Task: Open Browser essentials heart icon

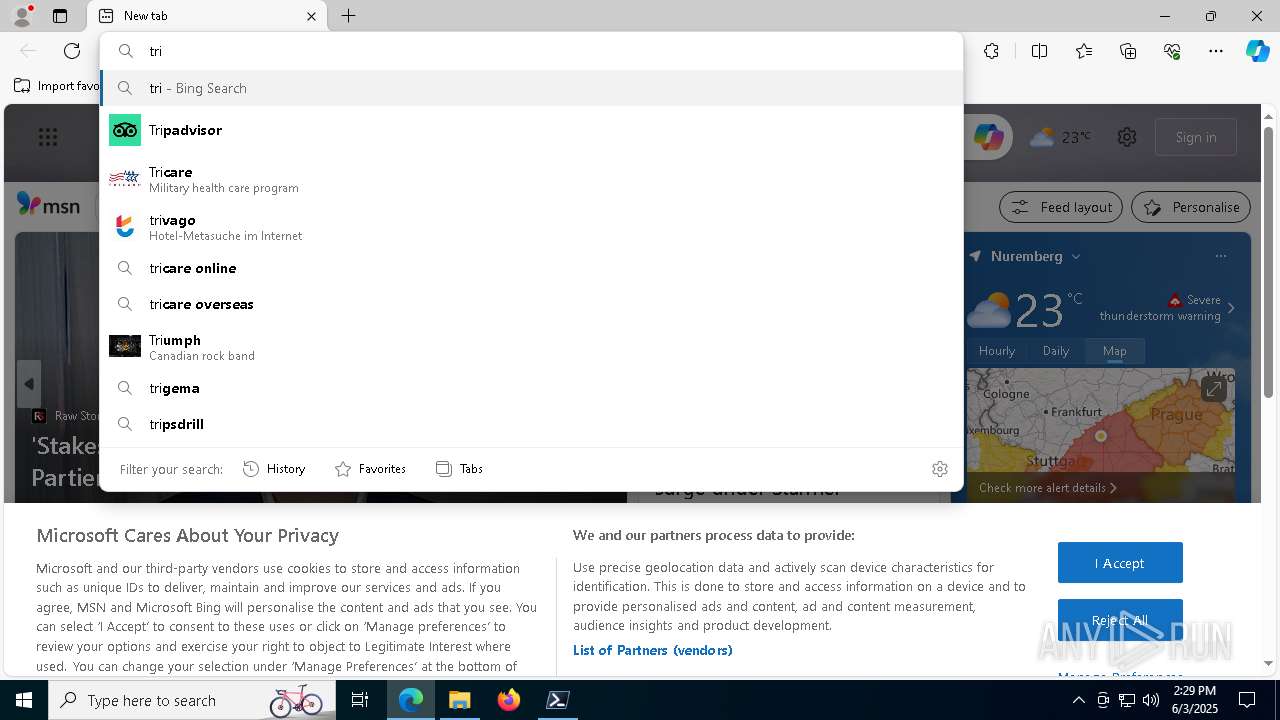Action: point(1172,51)
